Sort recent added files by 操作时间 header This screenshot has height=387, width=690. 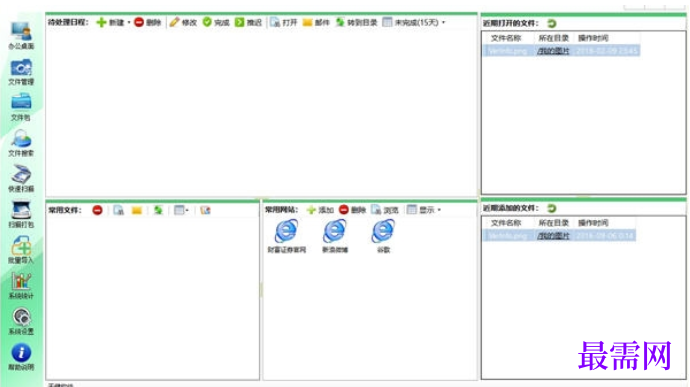tap(593, 223)
